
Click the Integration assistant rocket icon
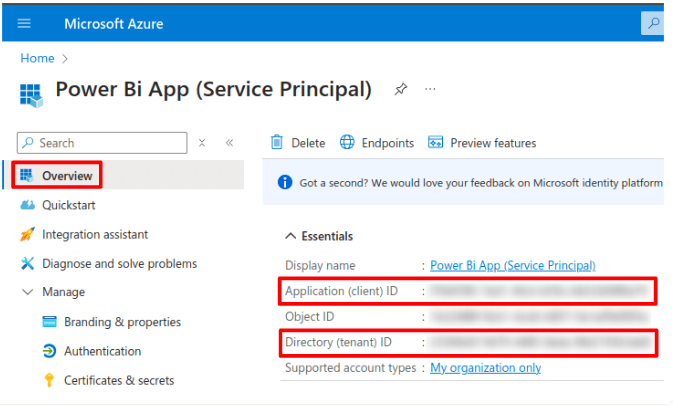click(27, 234)
